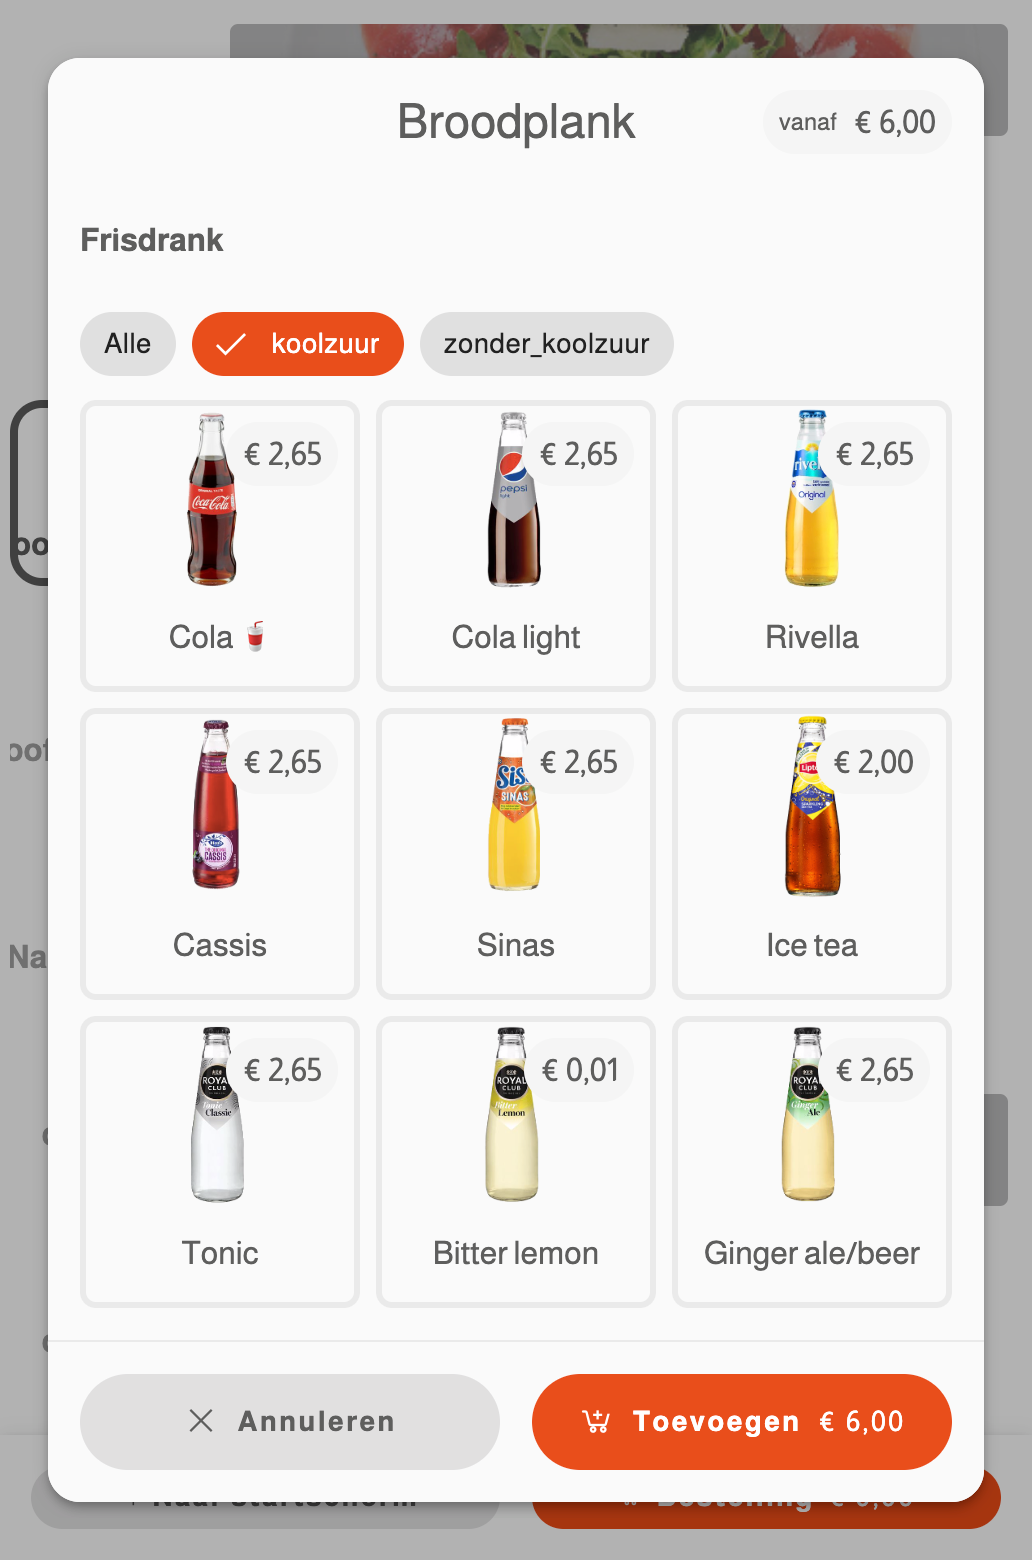Pick the Ginger ale/beer bottle

pyautogui.click(x=807, y=1114)
